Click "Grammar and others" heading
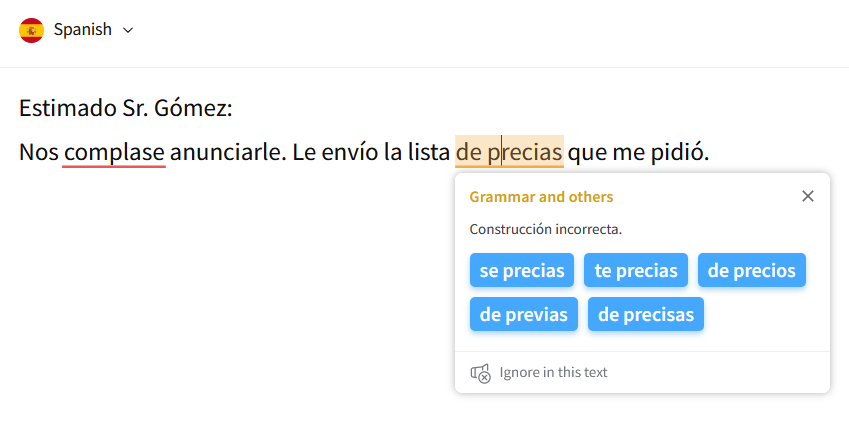Image resolution: width=849 pixels, height=438 pixels. coord(541,197)
